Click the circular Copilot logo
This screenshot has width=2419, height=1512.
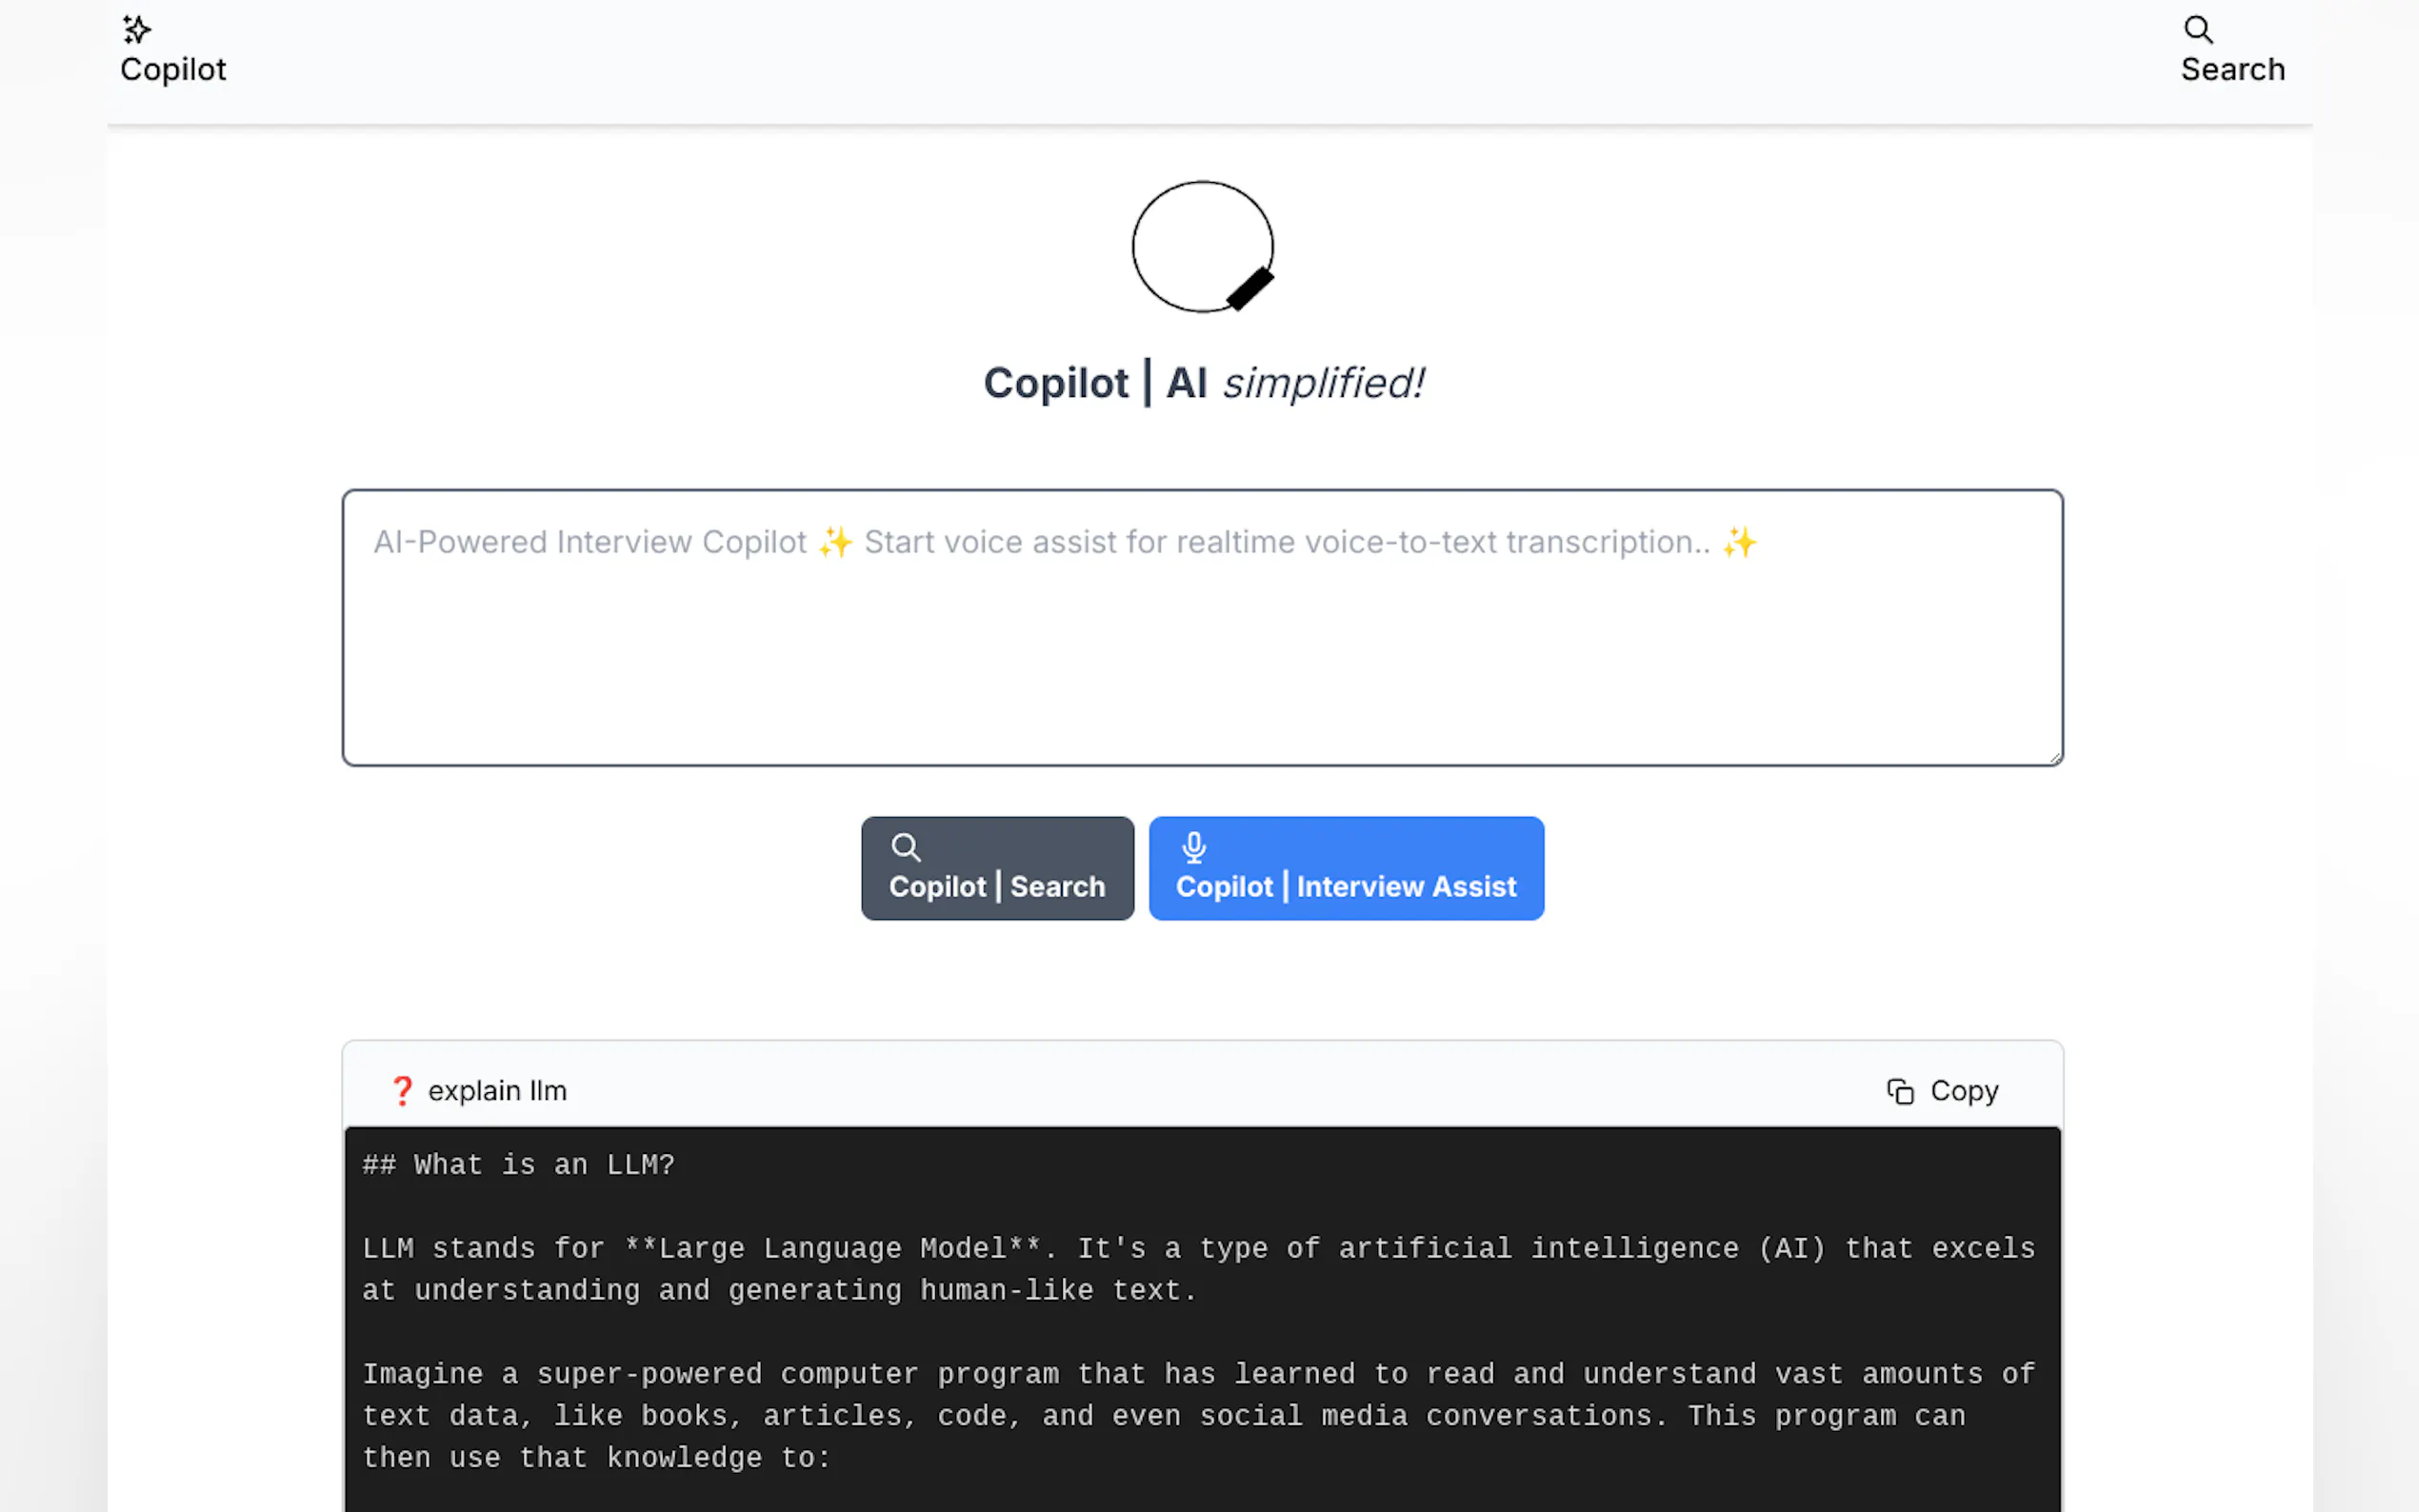(1201, 245)
